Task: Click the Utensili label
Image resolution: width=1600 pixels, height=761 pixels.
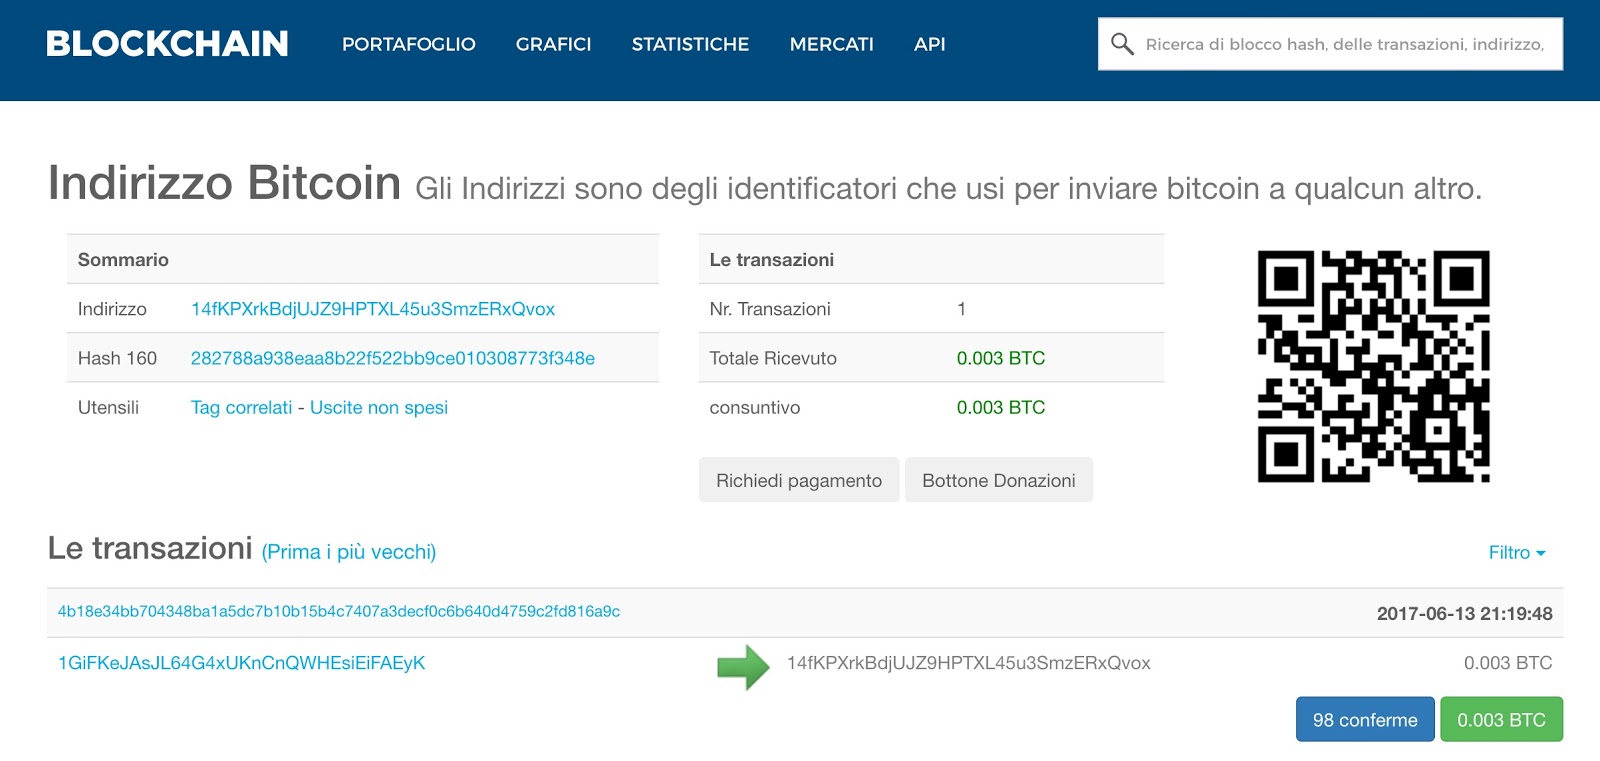Action: coord(108,407)
